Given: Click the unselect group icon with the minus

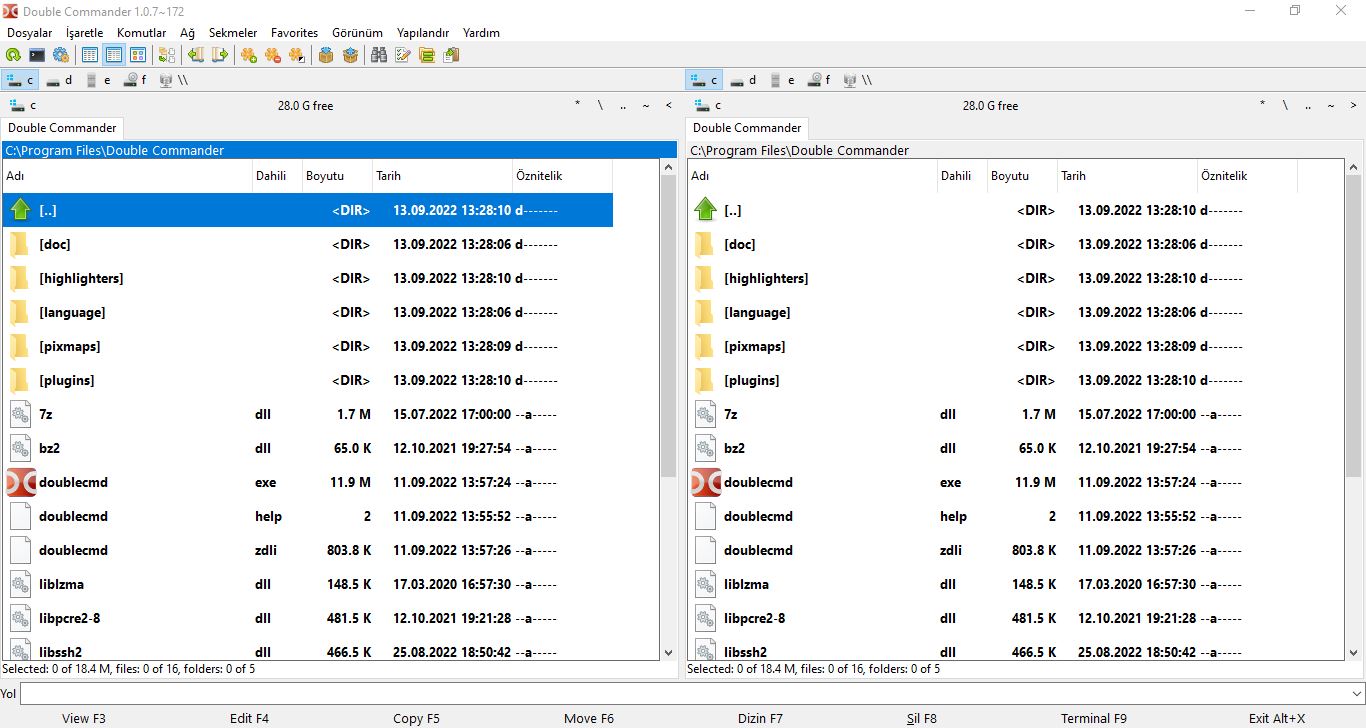Looking at the screenshot, I should click(273, 55).
